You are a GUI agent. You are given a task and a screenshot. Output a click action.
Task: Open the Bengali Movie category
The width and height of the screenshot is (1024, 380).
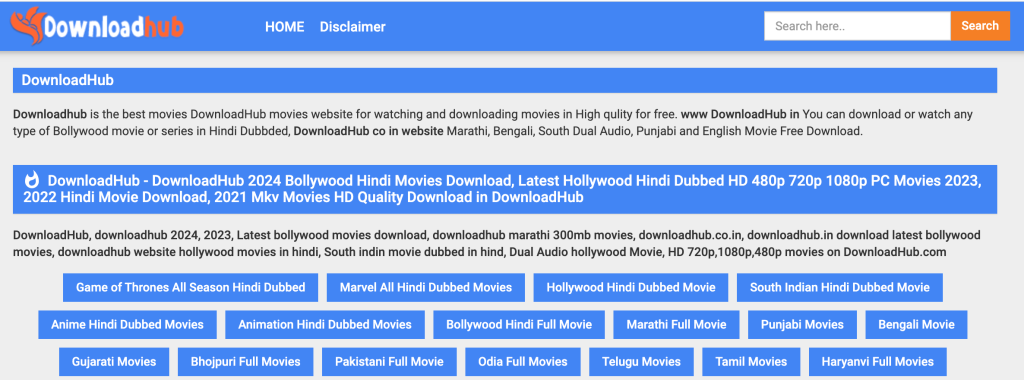pyautogui.click(x=916, y=325)
